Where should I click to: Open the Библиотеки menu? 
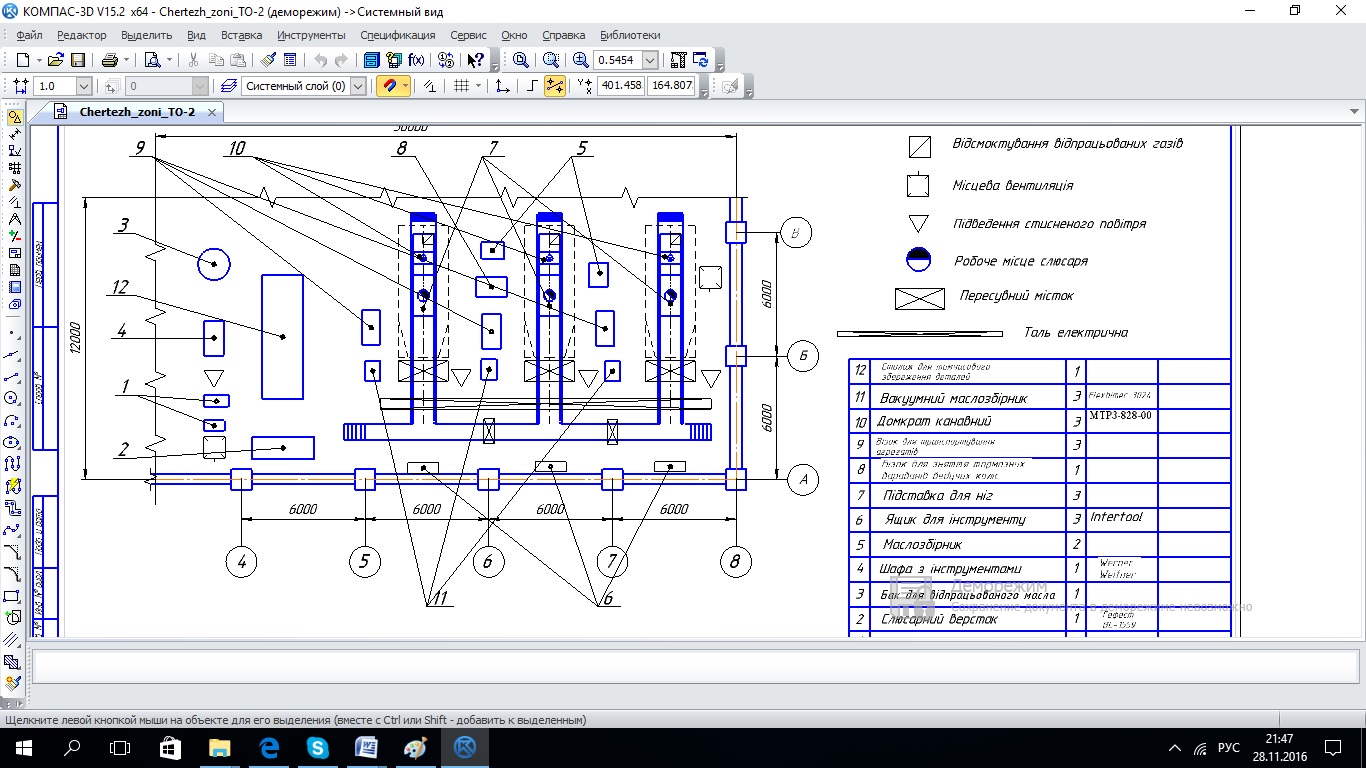[630, 35]
